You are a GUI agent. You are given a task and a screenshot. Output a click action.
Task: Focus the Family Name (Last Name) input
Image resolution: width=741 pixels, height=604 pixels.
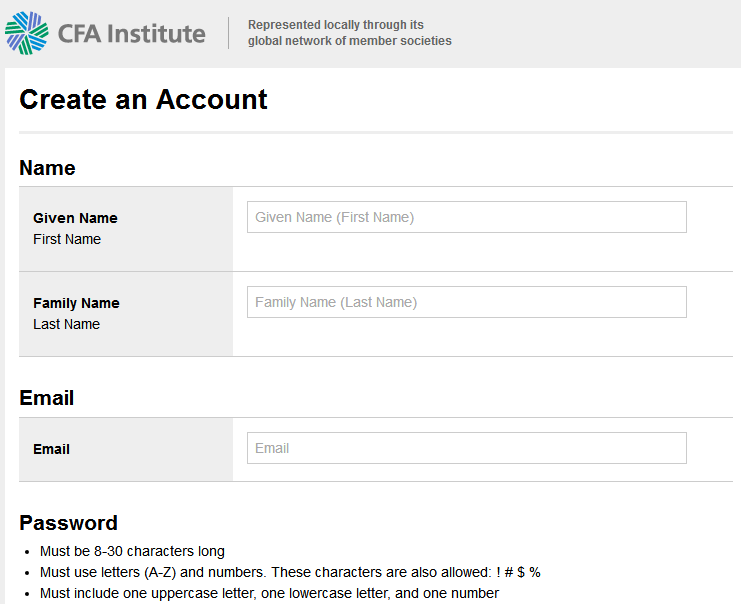(x=466, y=302)
